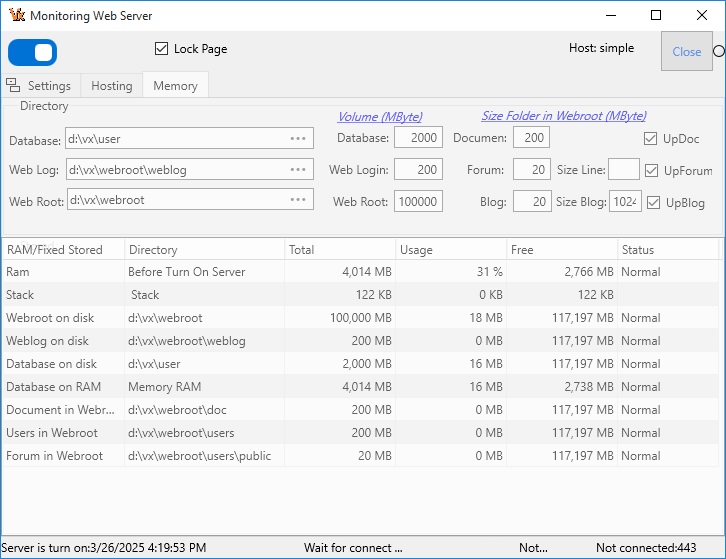726x559 pixels.
Task: Focus the Size Line input box
Action: click(623, 170)
